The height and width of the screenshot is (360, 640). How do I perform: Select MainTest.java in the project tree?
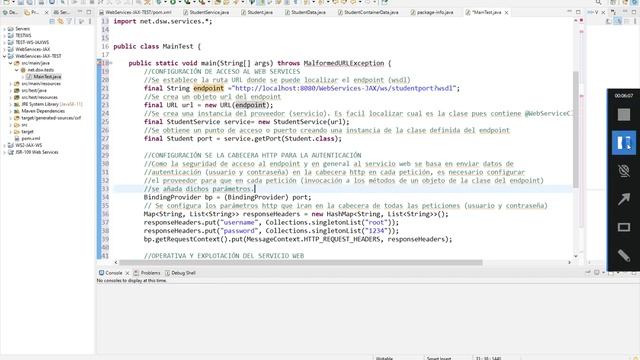click(x=44, y=77)
